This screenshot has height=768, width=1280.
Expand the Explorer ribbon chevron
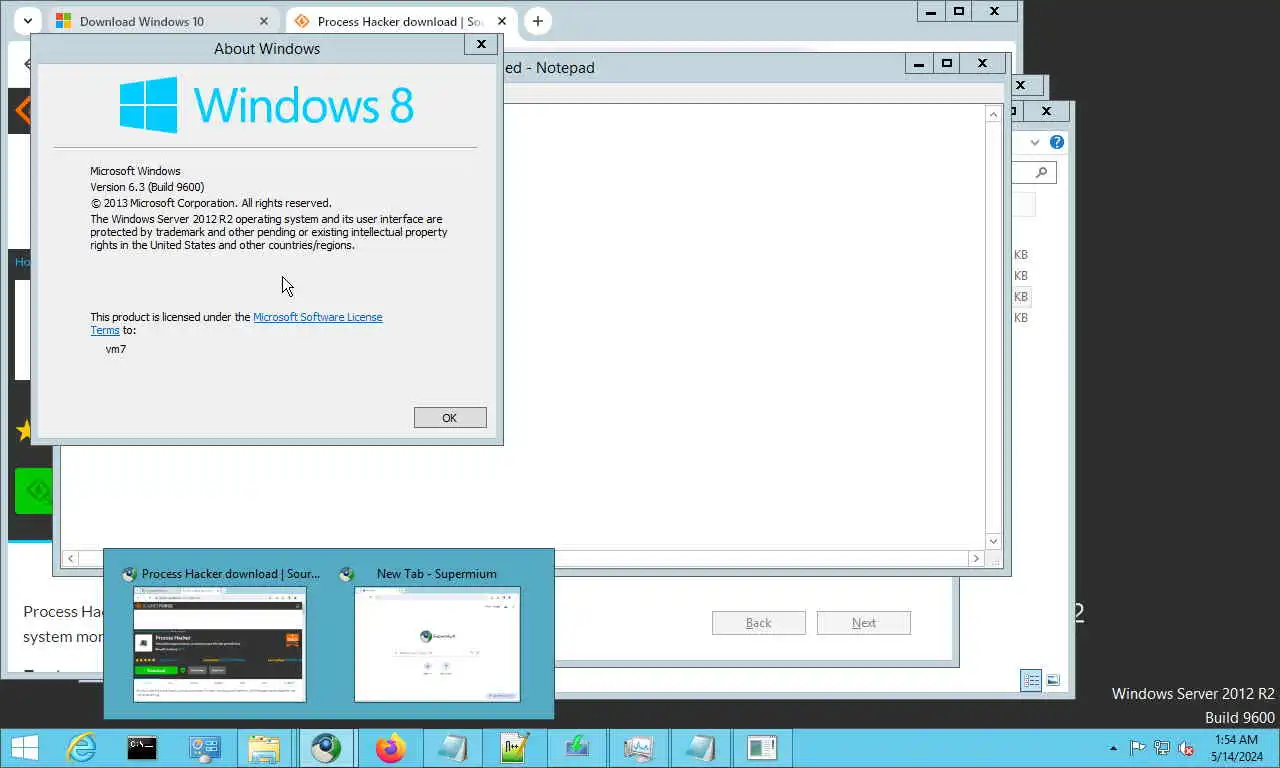pyautogui.click(x=1035, y=142)
